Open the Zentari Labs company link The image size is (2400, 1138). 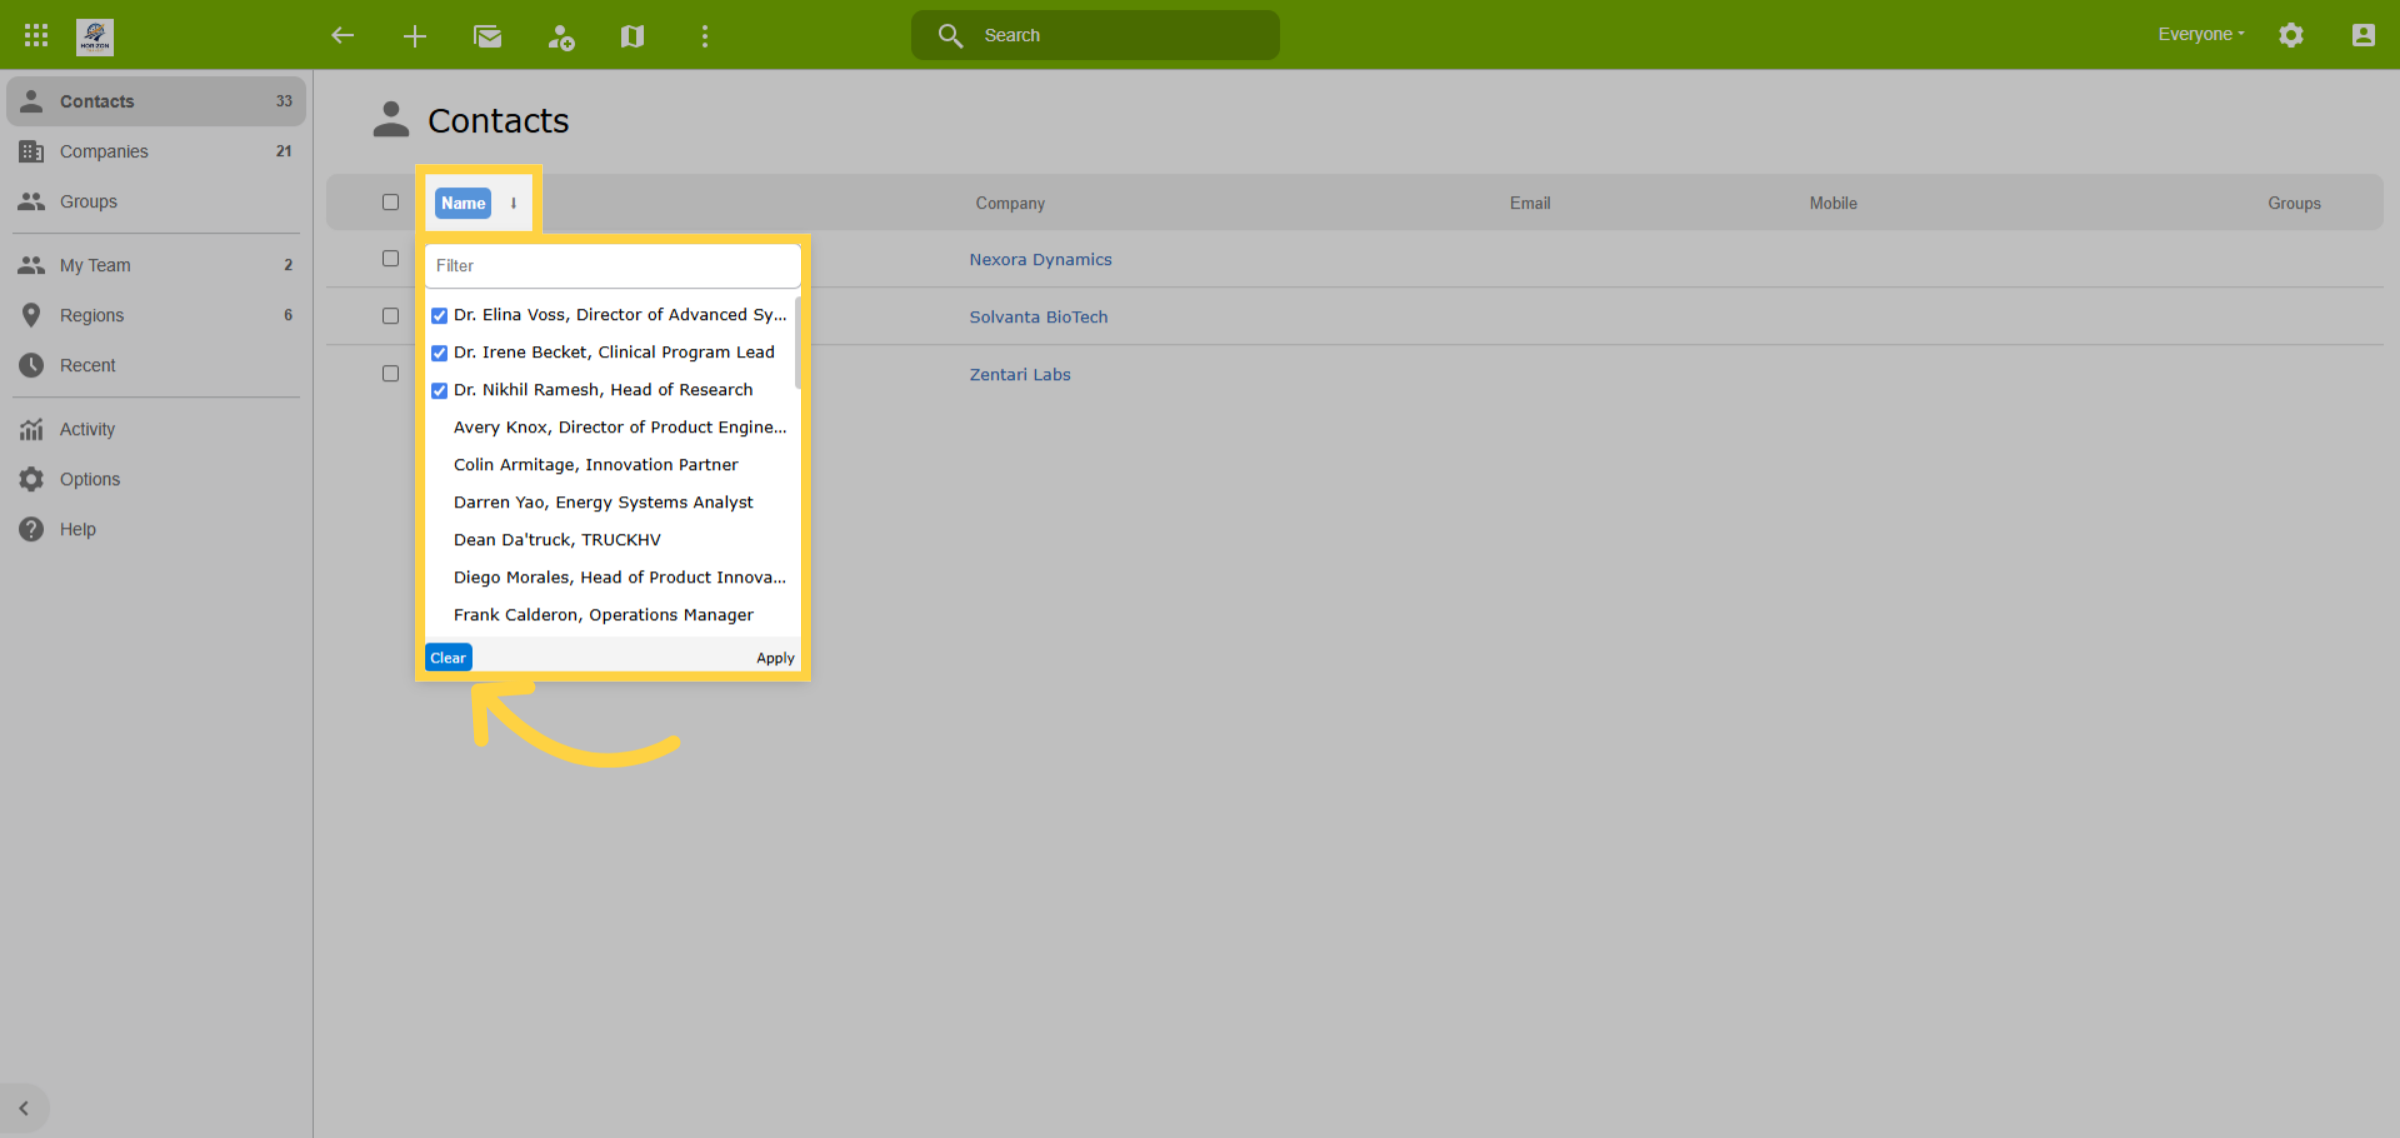point(1019,375)
